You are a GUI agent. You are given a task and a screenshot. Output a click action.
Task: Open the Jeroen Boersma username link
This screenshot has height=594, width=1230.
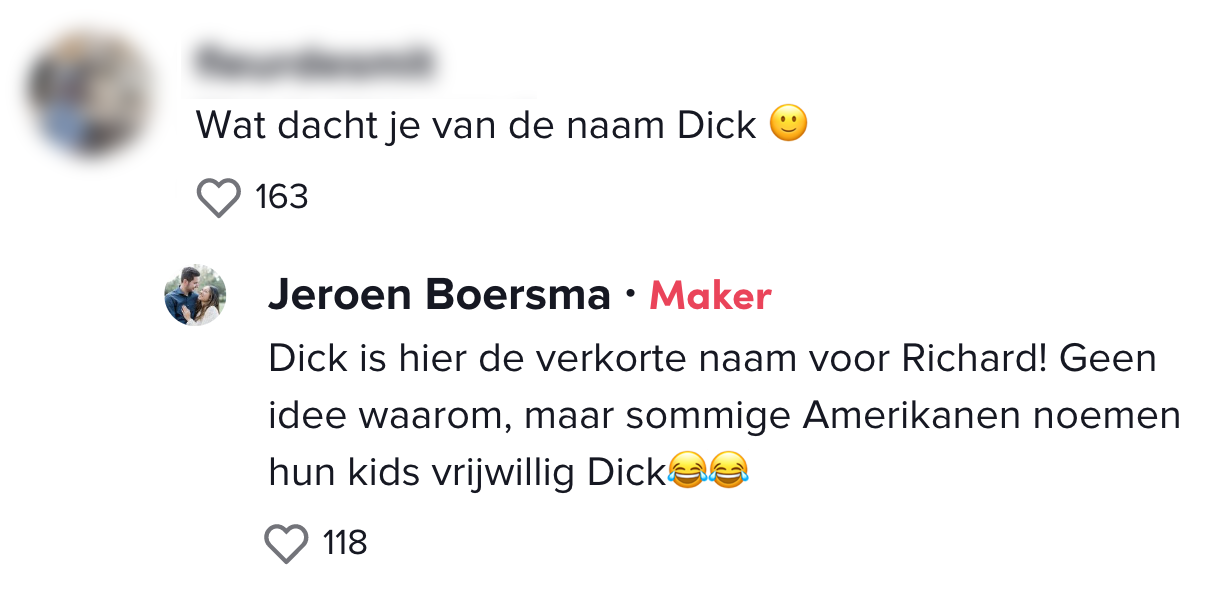pyautogui.click(x=440, y=296)
